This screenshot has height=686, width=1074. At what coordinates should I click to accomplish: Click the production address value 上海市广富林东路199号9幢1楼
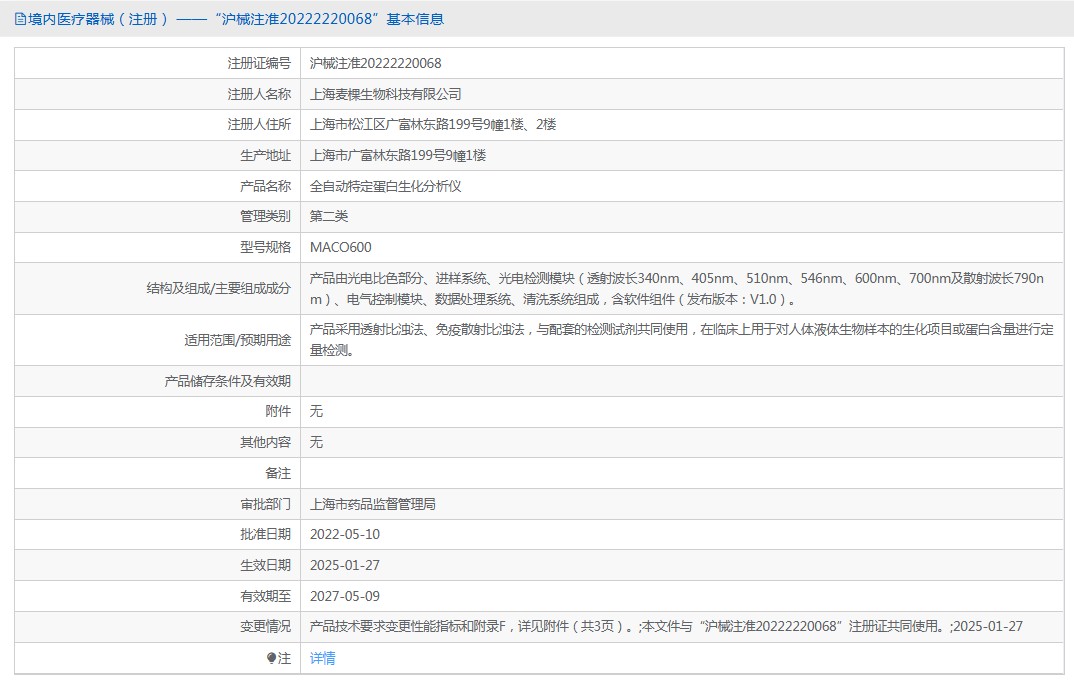click(397, 155)
